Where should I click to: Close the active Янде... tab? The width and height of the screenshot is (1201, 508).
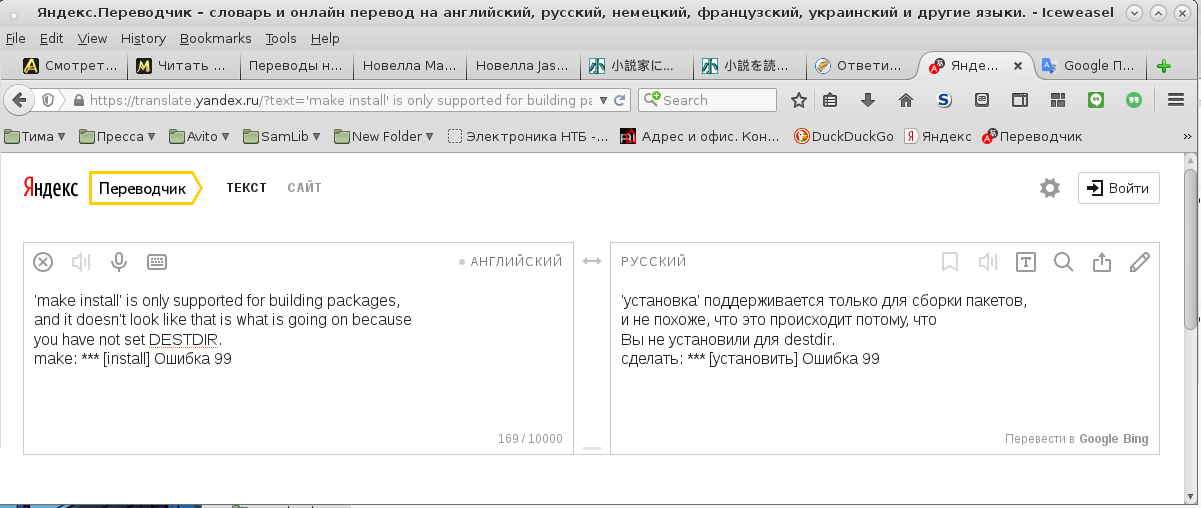point(1018,66)
